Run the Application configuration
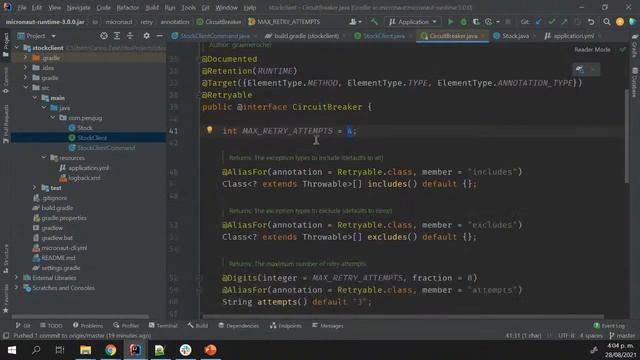Viewport: 640px width, 360px height. coord(451,22)
